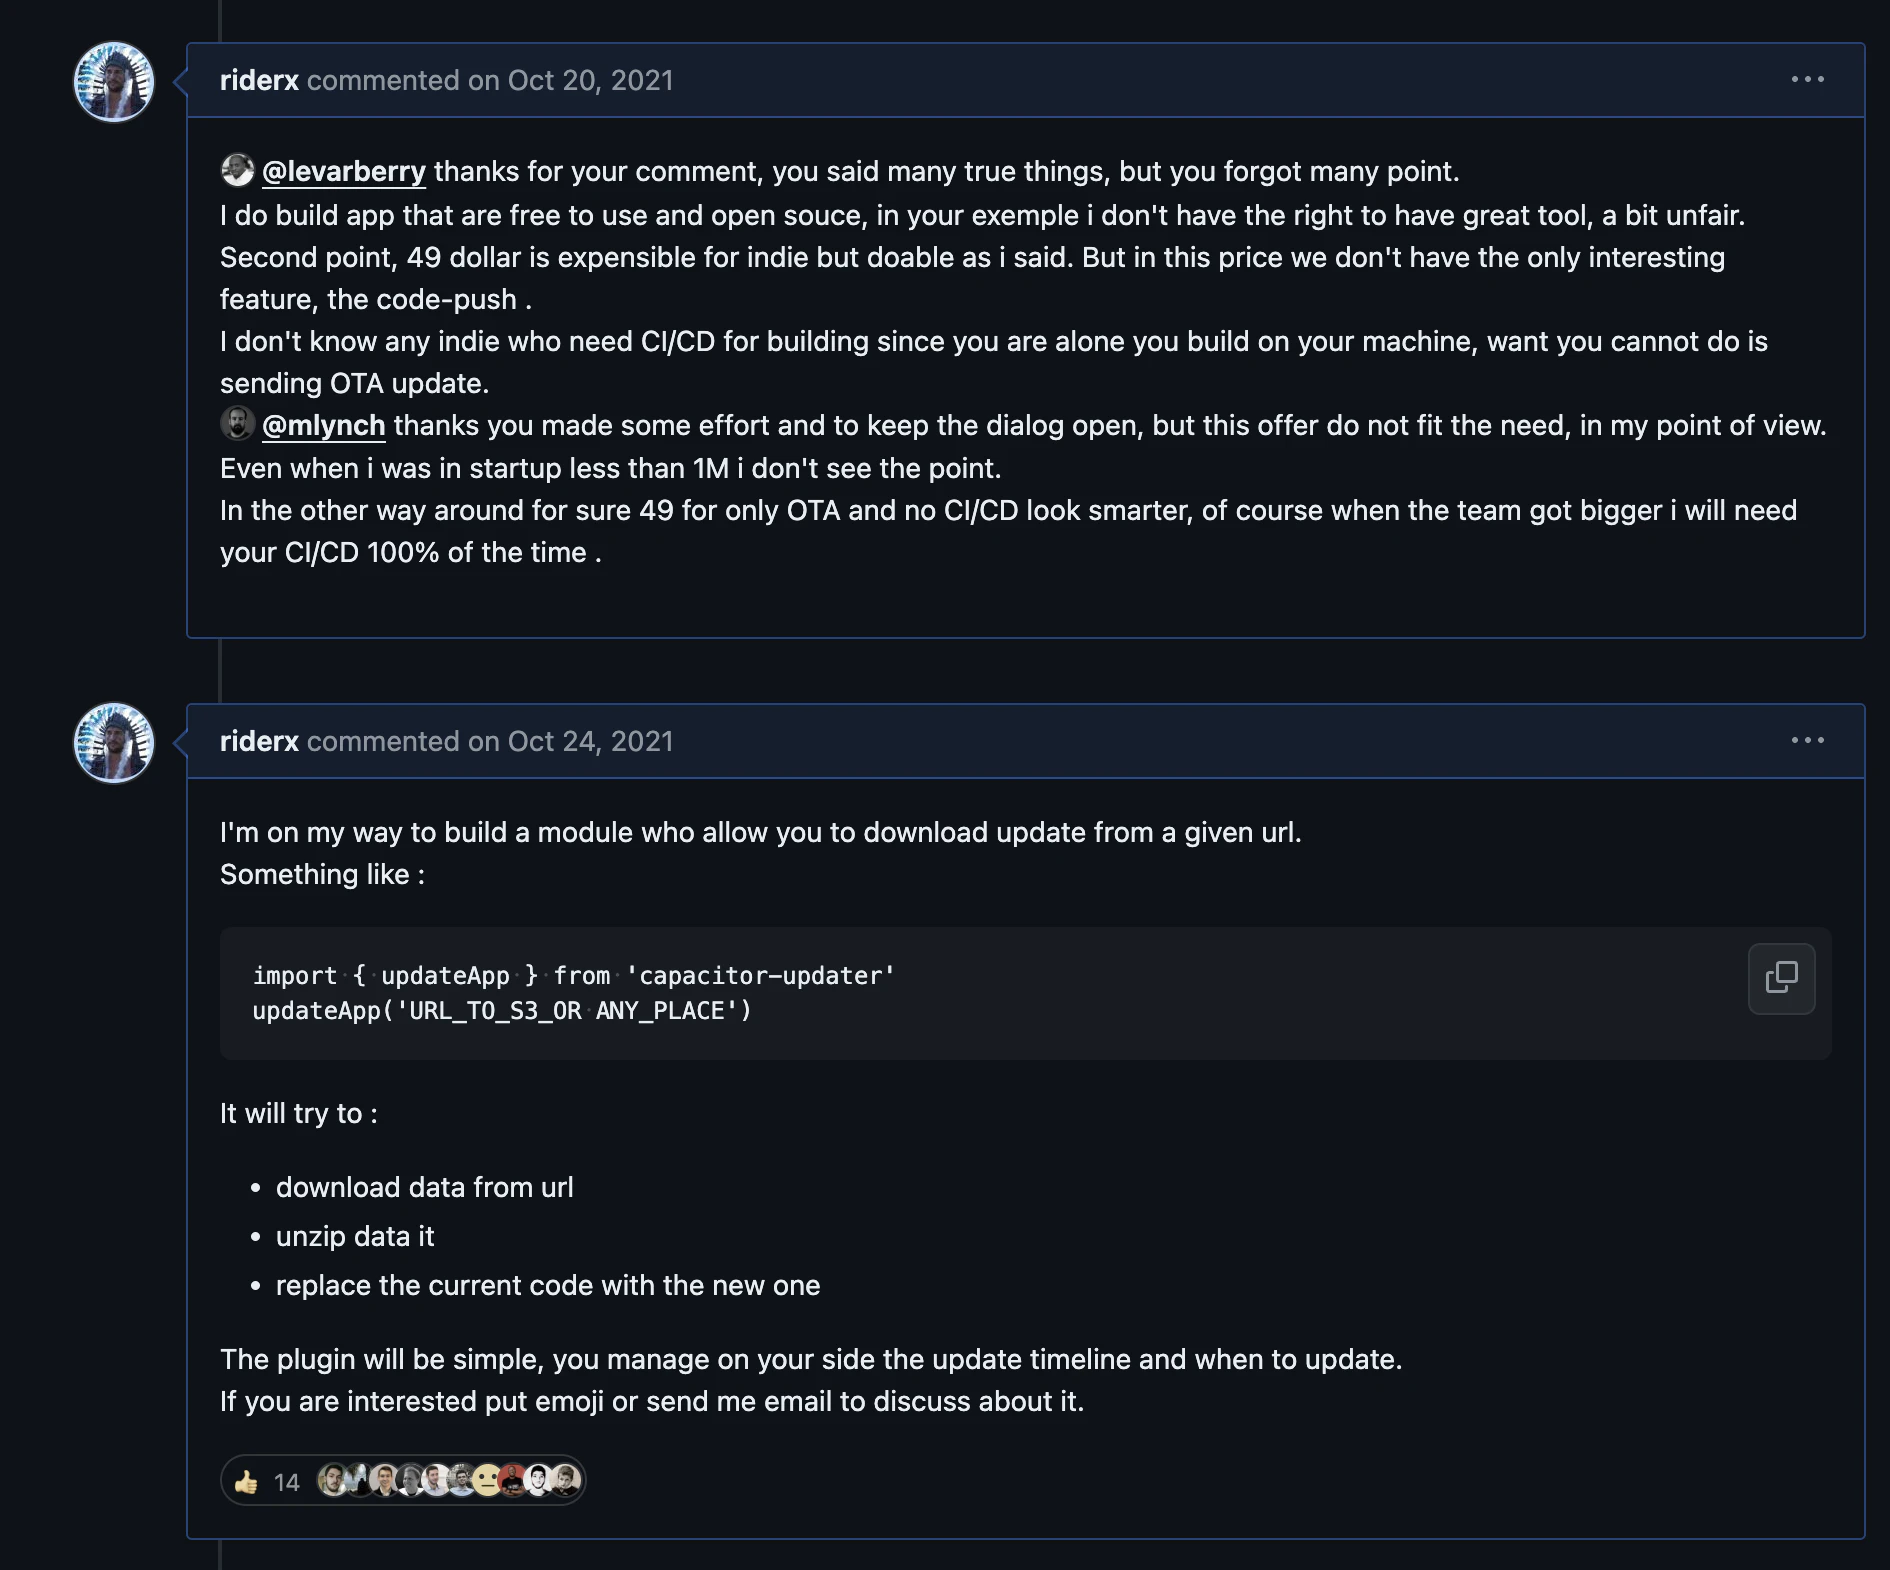Click the Oct 24, 2021 comment timestamp
The image size is (1890, 1570).
click(590, 741)
